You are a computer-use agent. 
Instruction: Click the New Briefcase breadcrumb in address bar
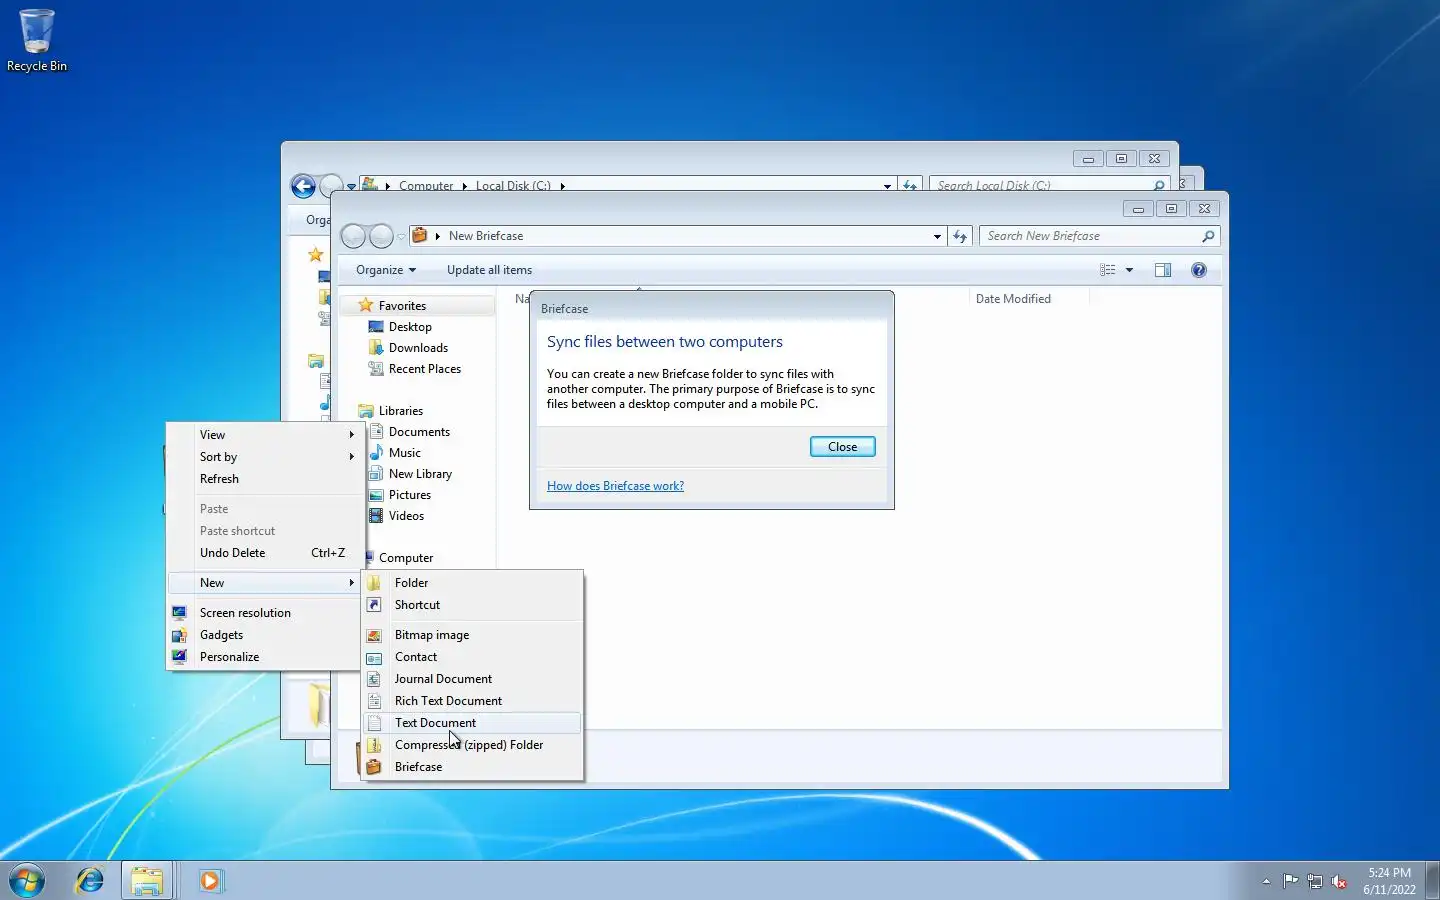point(486,236)
